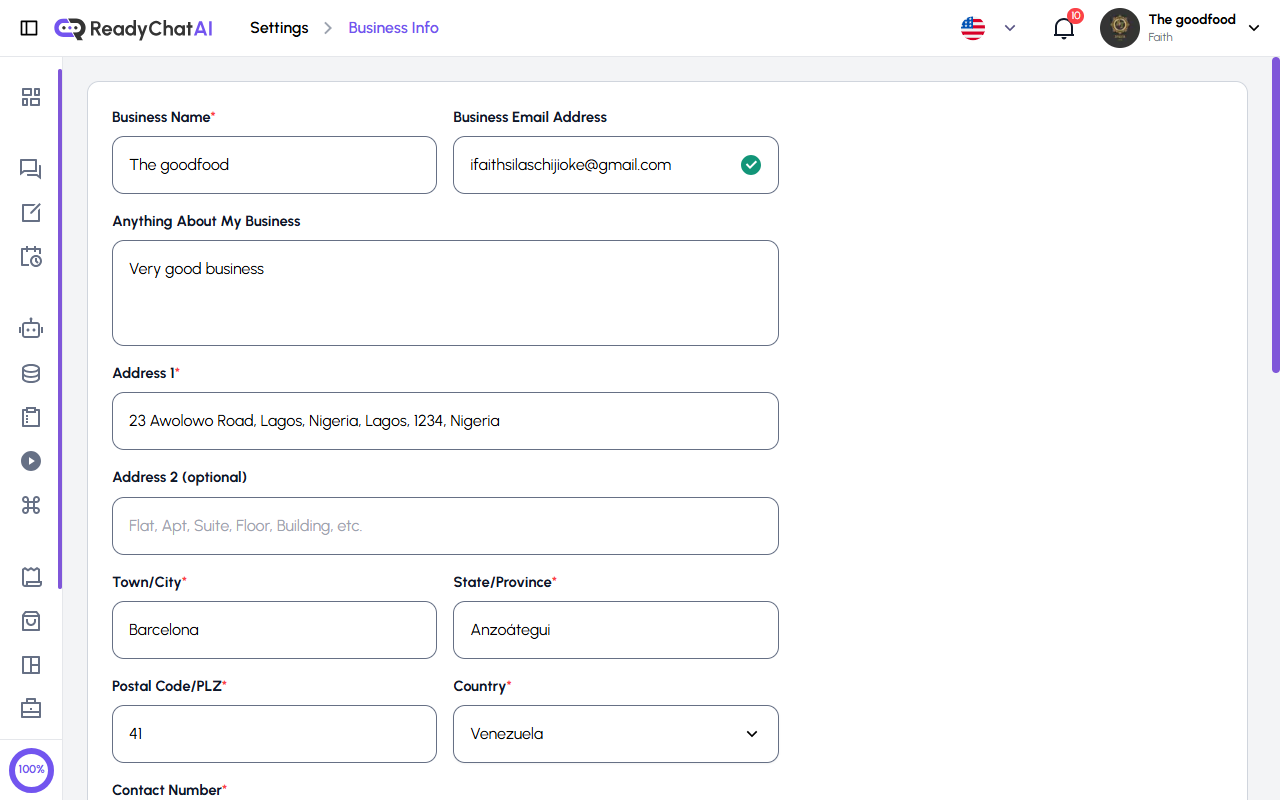Select the chat conversations icon
The image size is (1280, 800).
[31, 169]
